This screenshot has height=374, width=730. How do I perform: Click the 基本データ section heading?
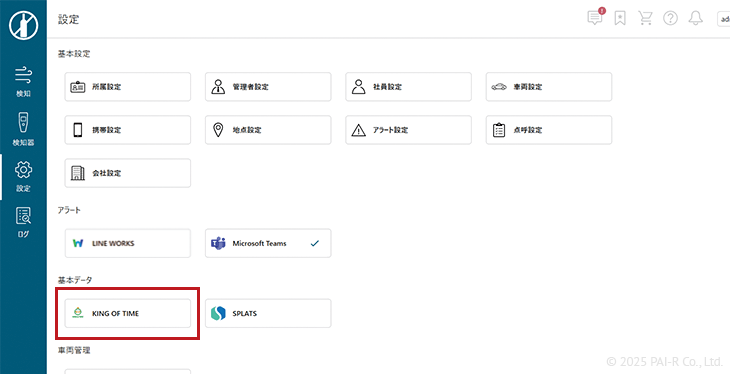click(x=75, y=280)
